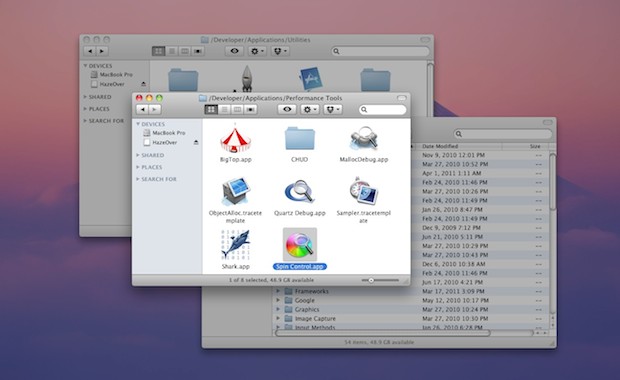
Task: Expand the Image Capture folder row
Action: point(278,318)
